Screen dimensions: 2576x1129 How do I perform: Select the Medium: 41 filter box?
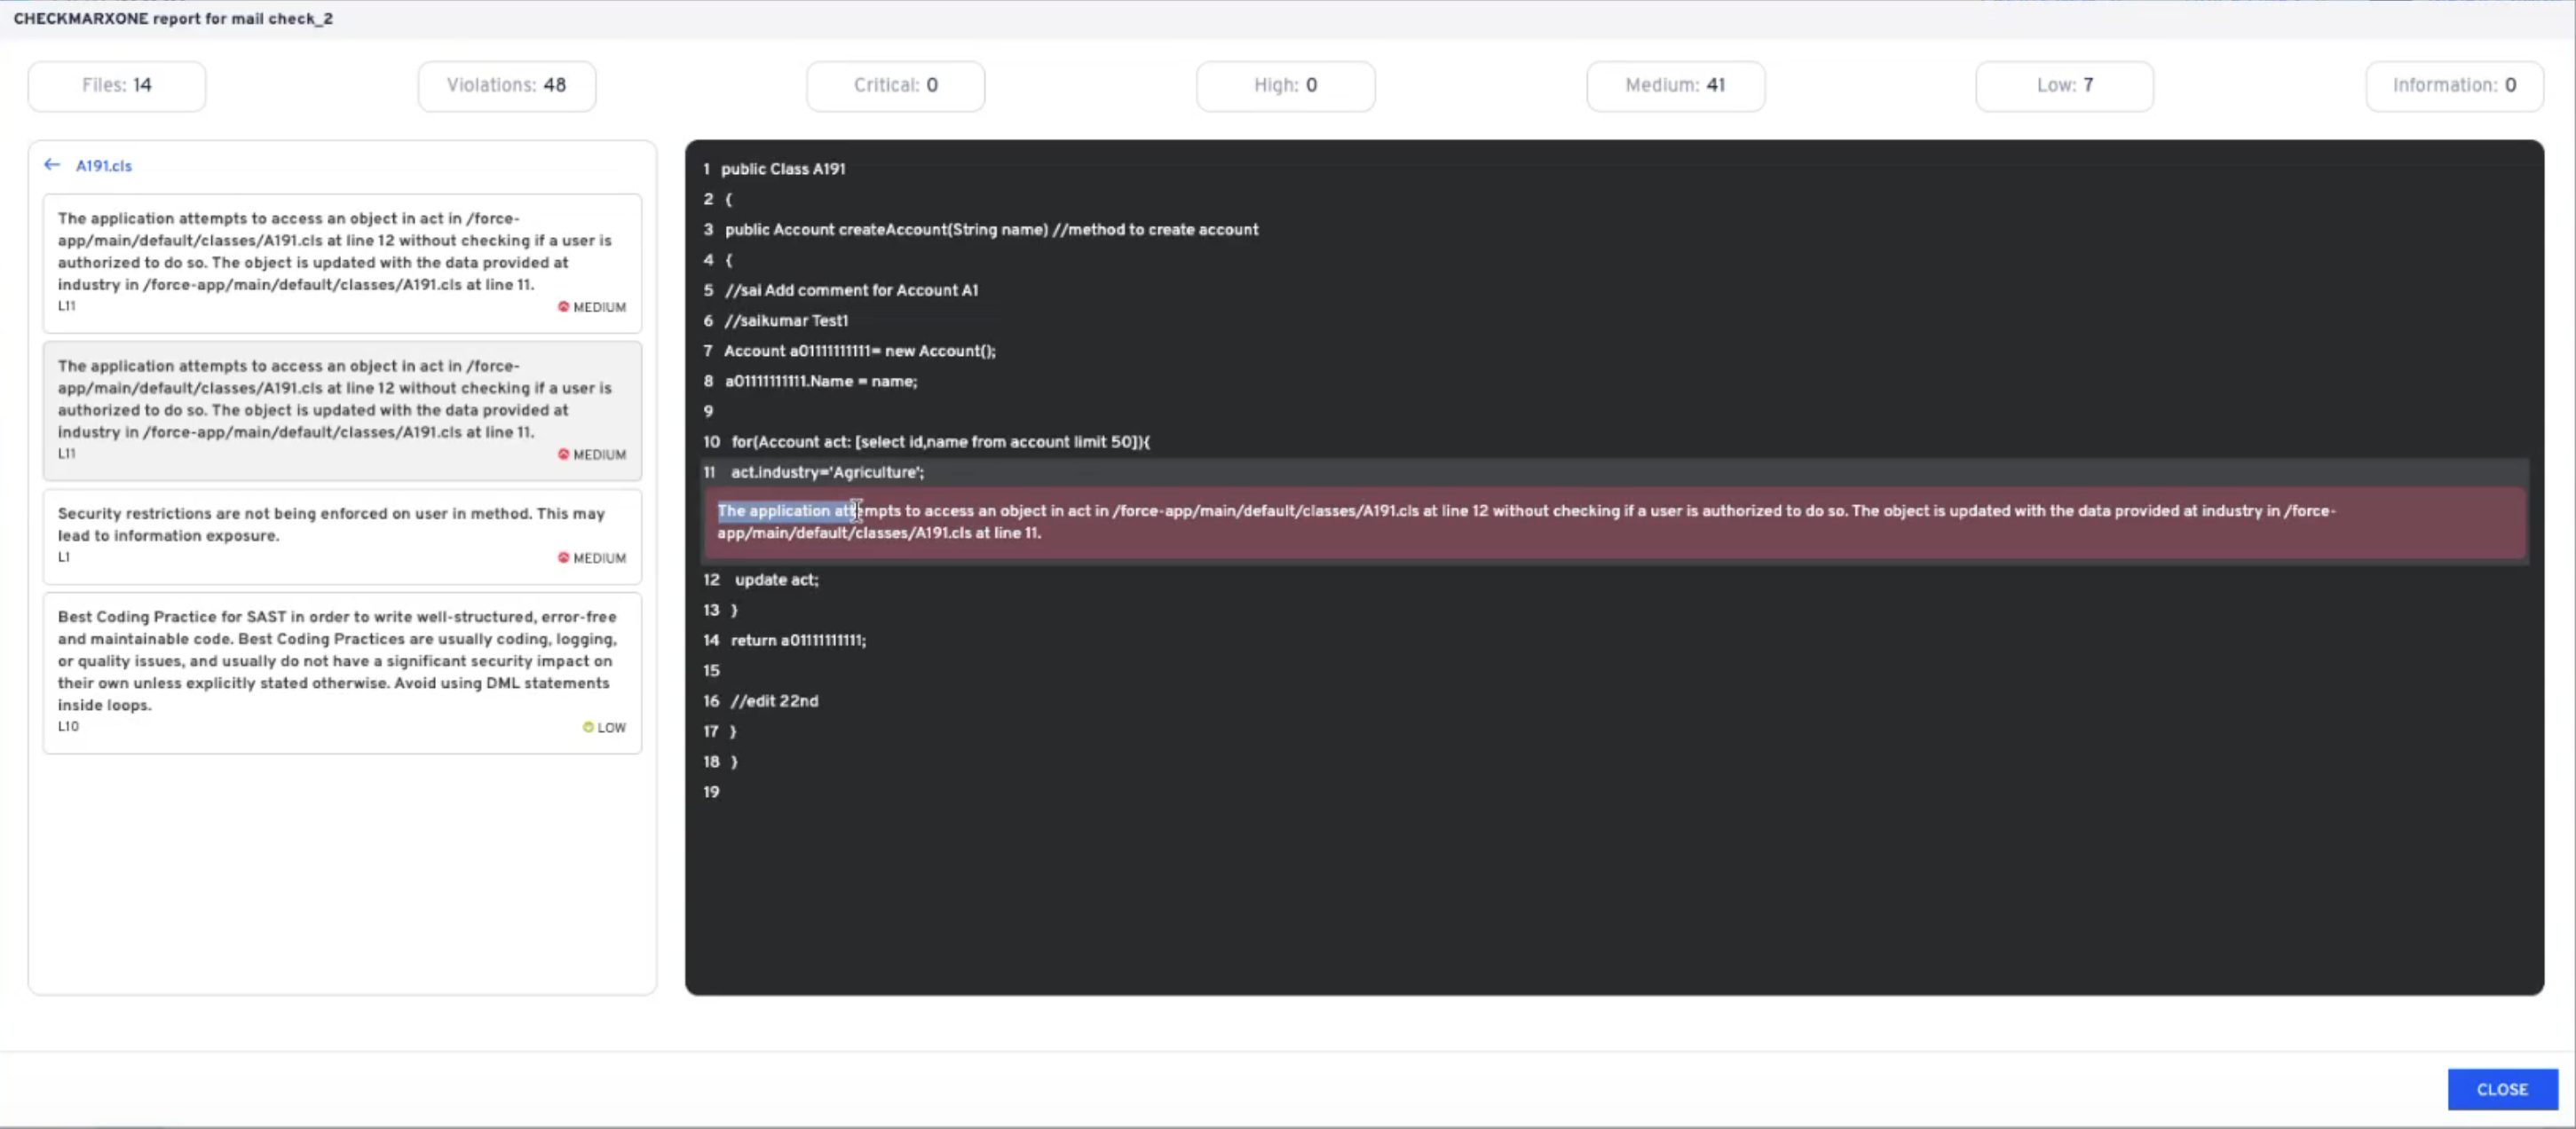click(1674, 86)
